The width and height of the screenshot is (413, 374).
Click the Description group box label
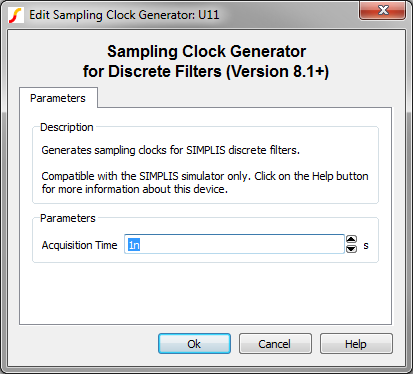tap(67, 127)
